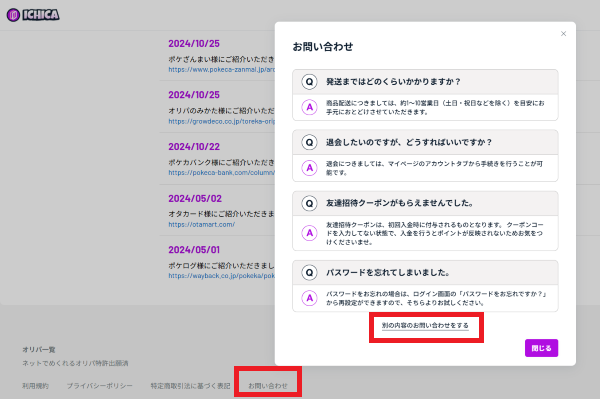This screenshot has height=399, width=600.
Task: Click the A icon of the 退会 answer
Action: pos(310,168)
